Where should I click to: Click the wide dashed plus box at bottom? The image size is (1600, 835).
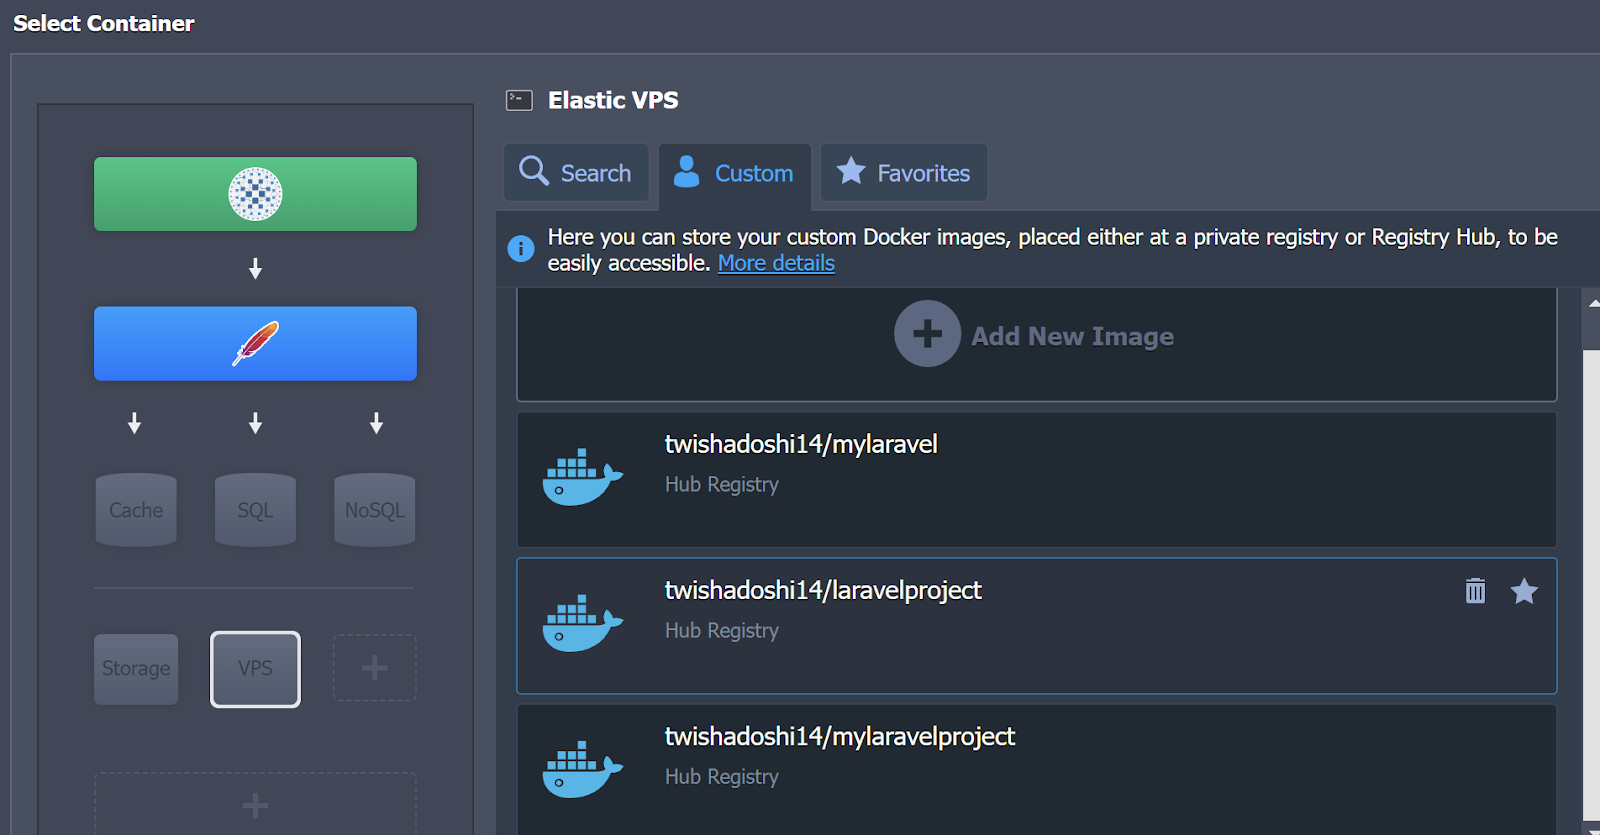[x=255, y=804]
